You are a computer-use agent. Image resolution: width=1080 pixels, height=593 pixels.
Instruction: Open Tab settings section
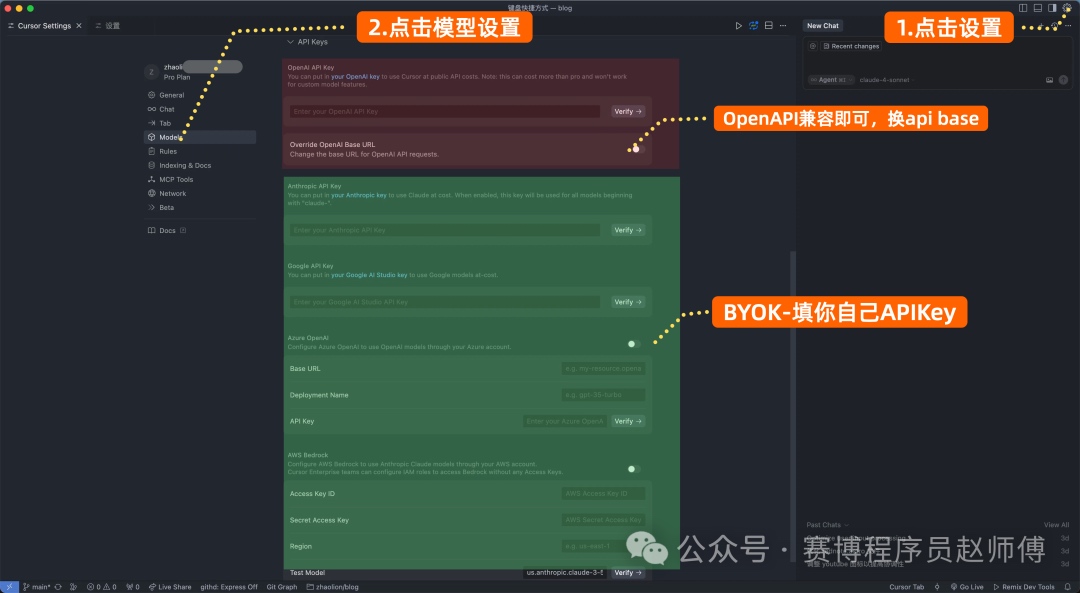tap(199, 123)
